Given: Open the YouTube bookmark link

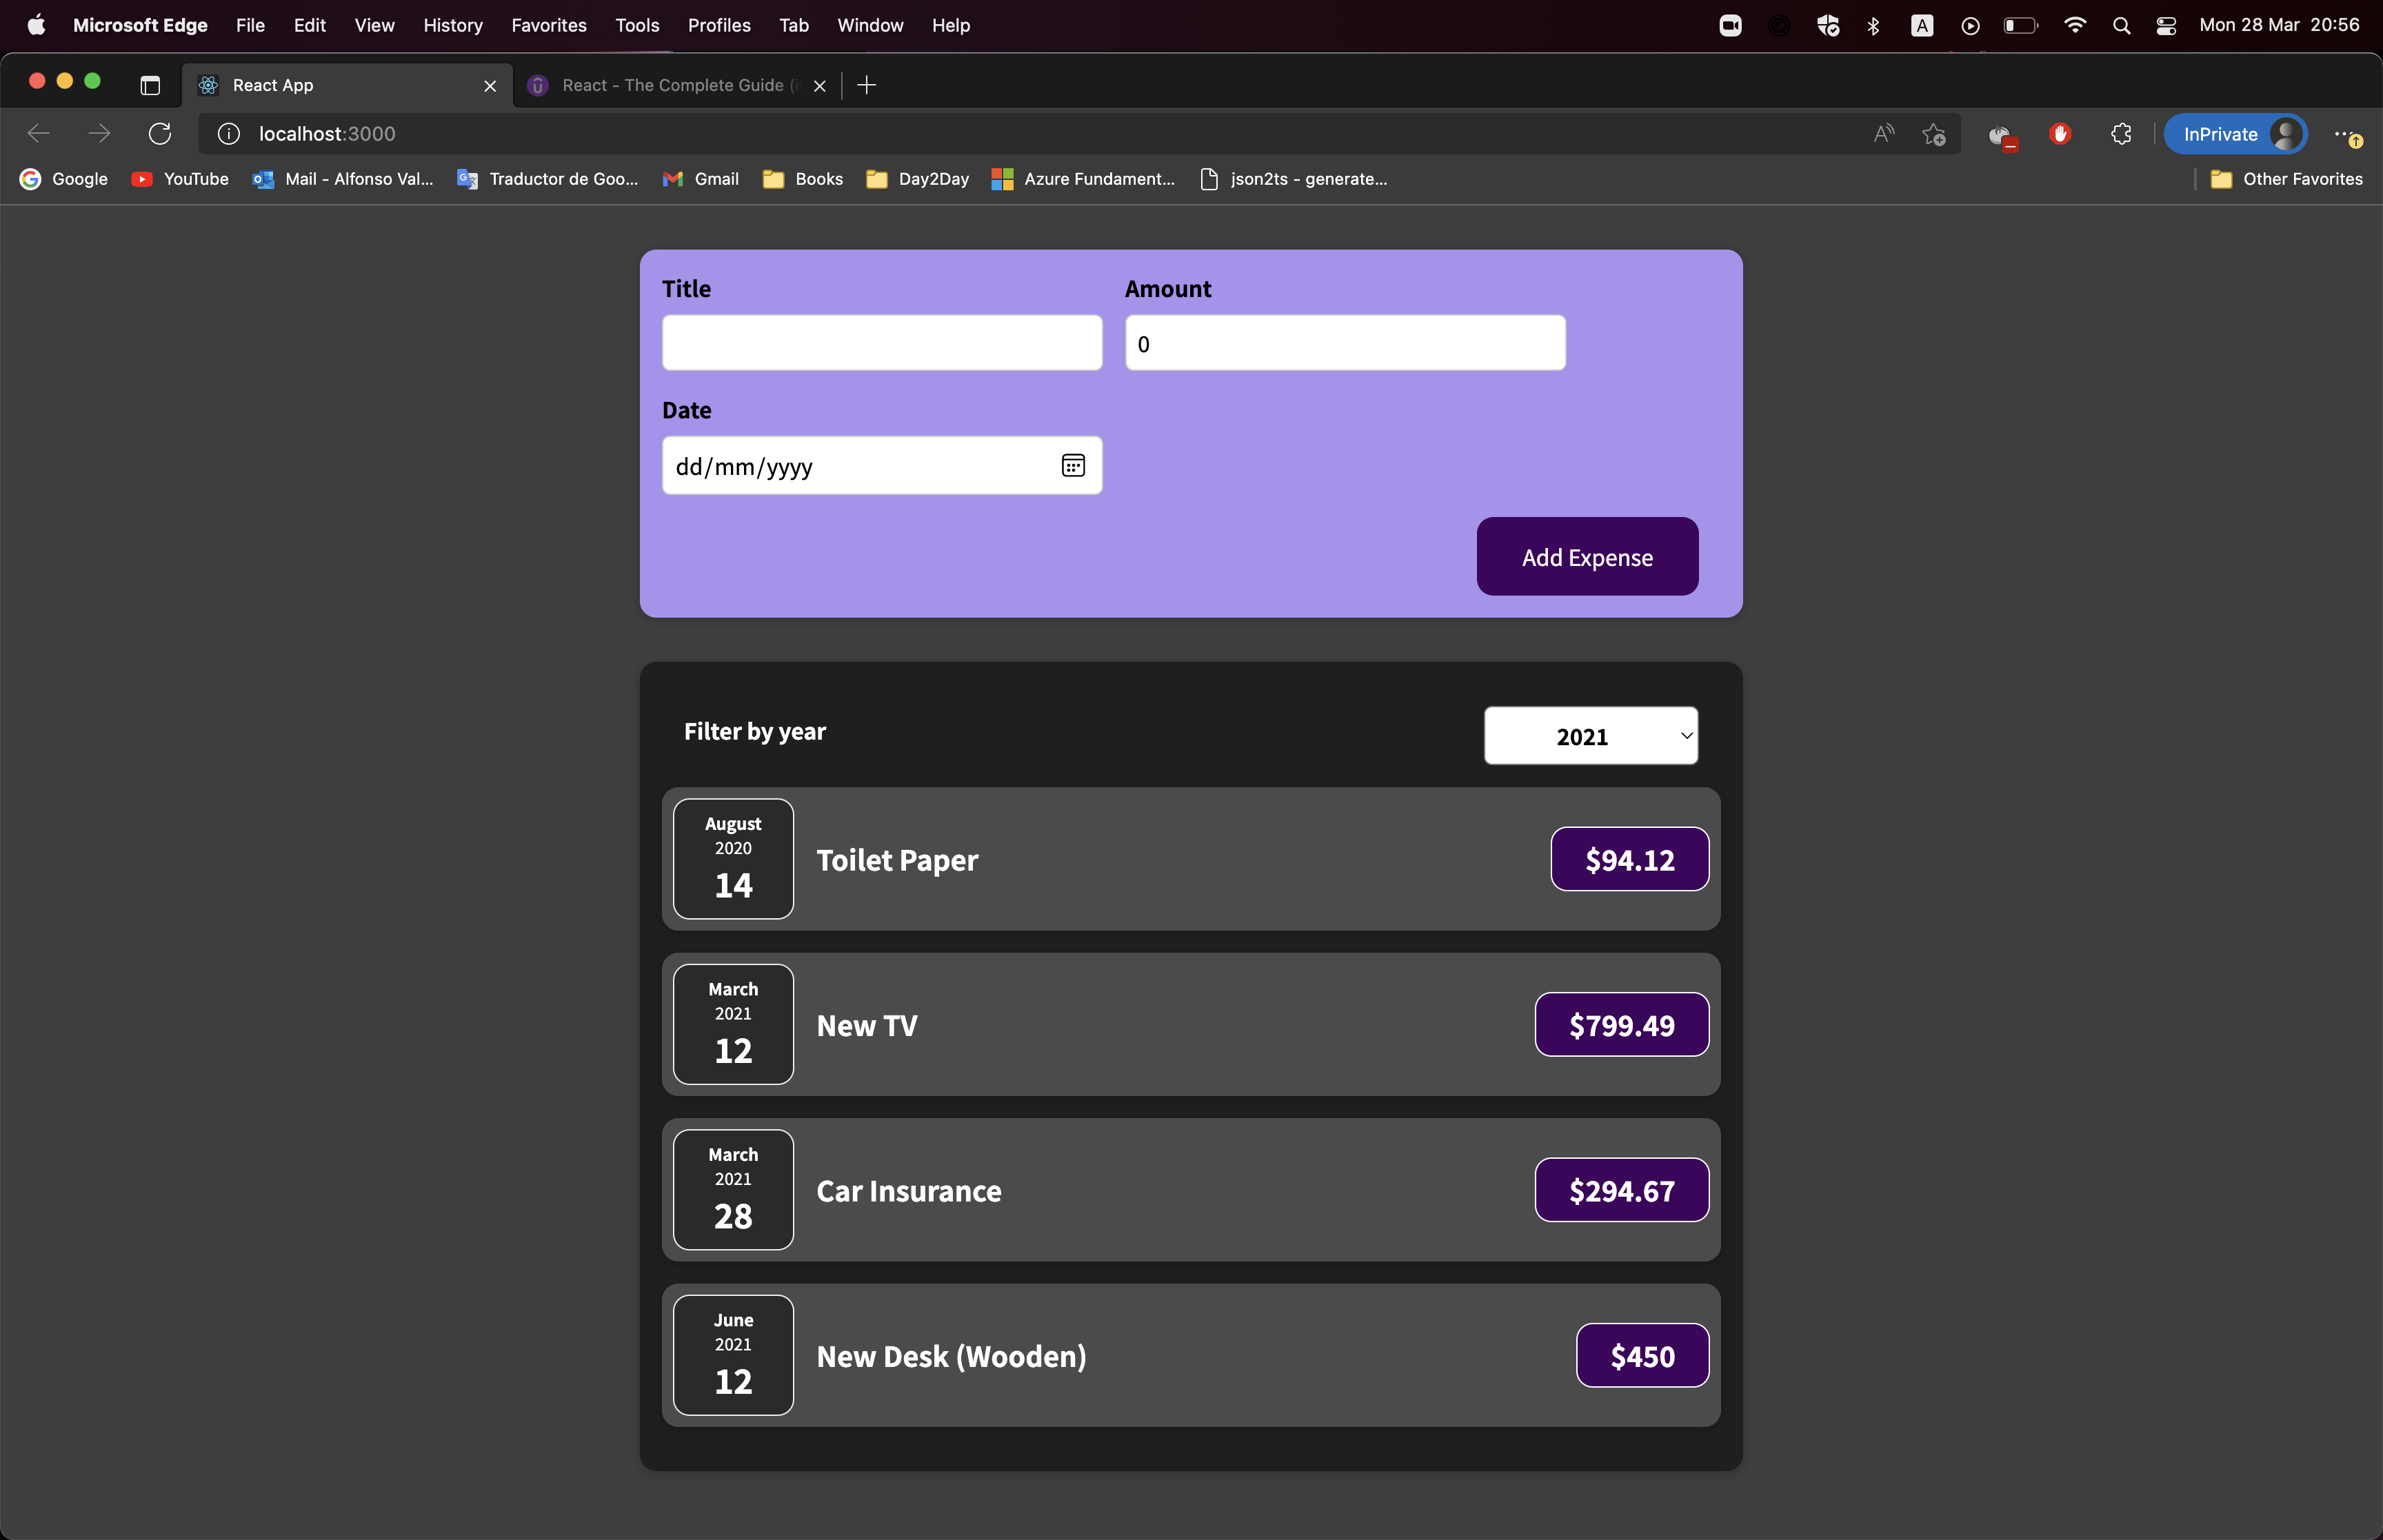Looking at the screenshot, I should tap(181, 179).
